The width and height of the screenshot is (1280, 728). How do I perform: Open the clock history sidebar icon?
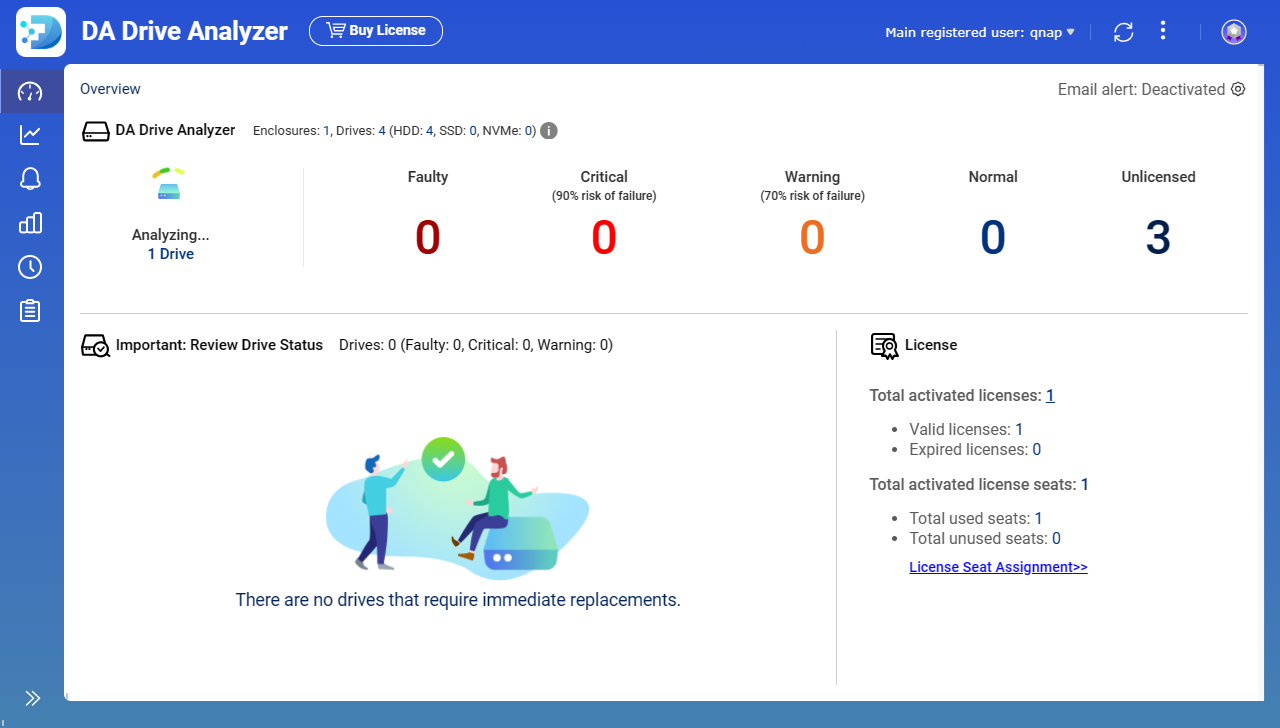tap(31, 267)
